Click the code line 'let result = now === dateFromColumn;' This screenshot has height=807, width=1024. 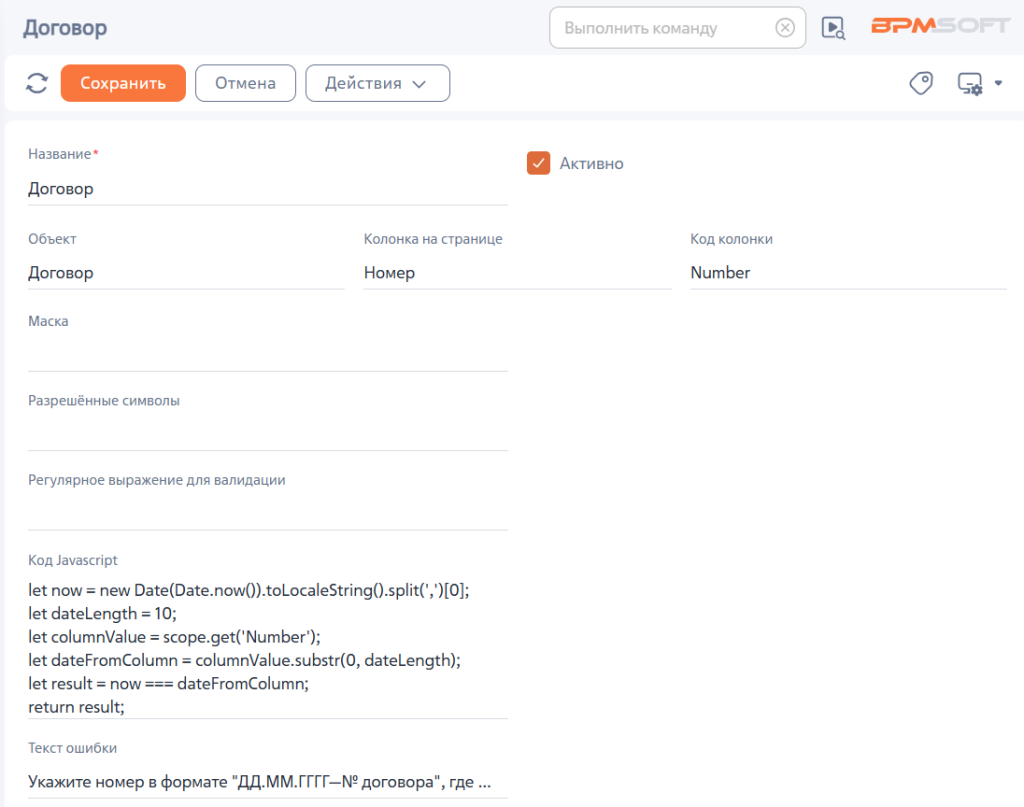[168, 684]
